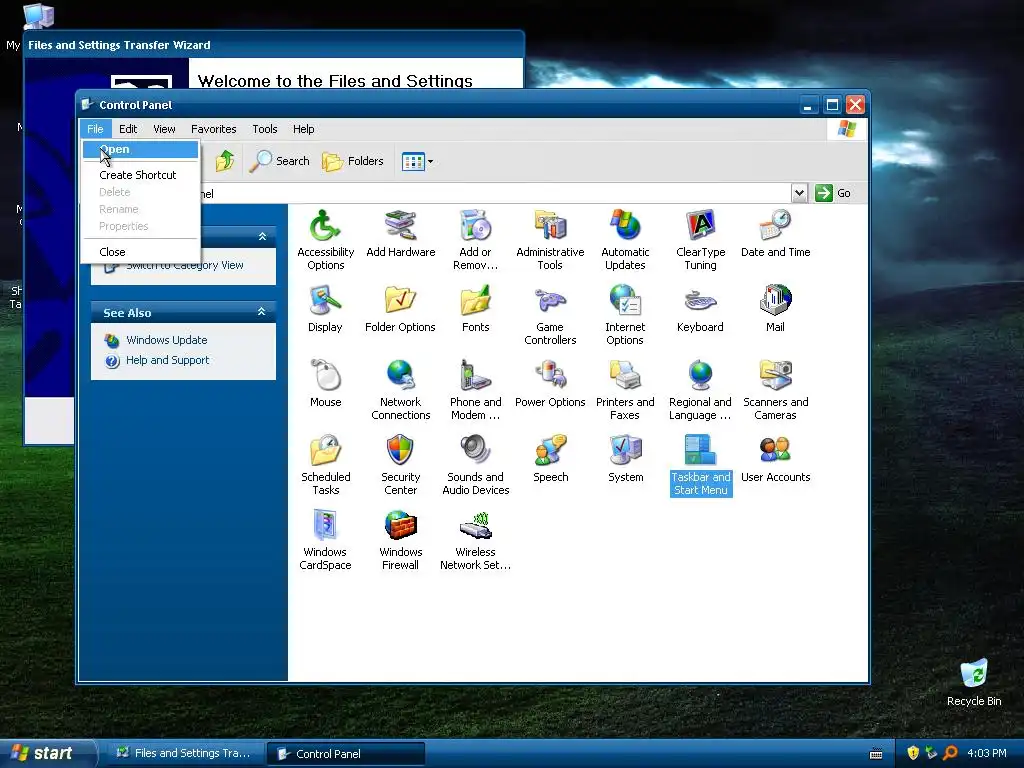Click the tray clock showing 4:03 PM
Image resolution: width=1024 pixels, height=768 pixels.
(986, 753)
